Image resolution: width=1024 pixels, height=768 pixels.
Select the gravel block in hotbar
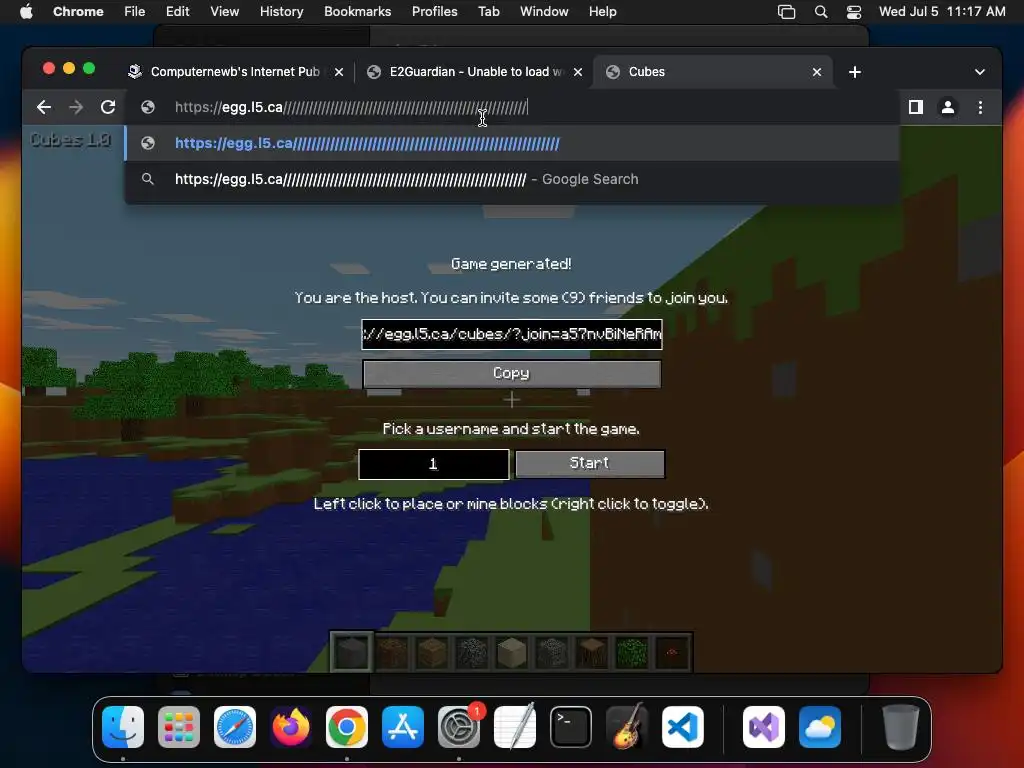coord(552,652)
